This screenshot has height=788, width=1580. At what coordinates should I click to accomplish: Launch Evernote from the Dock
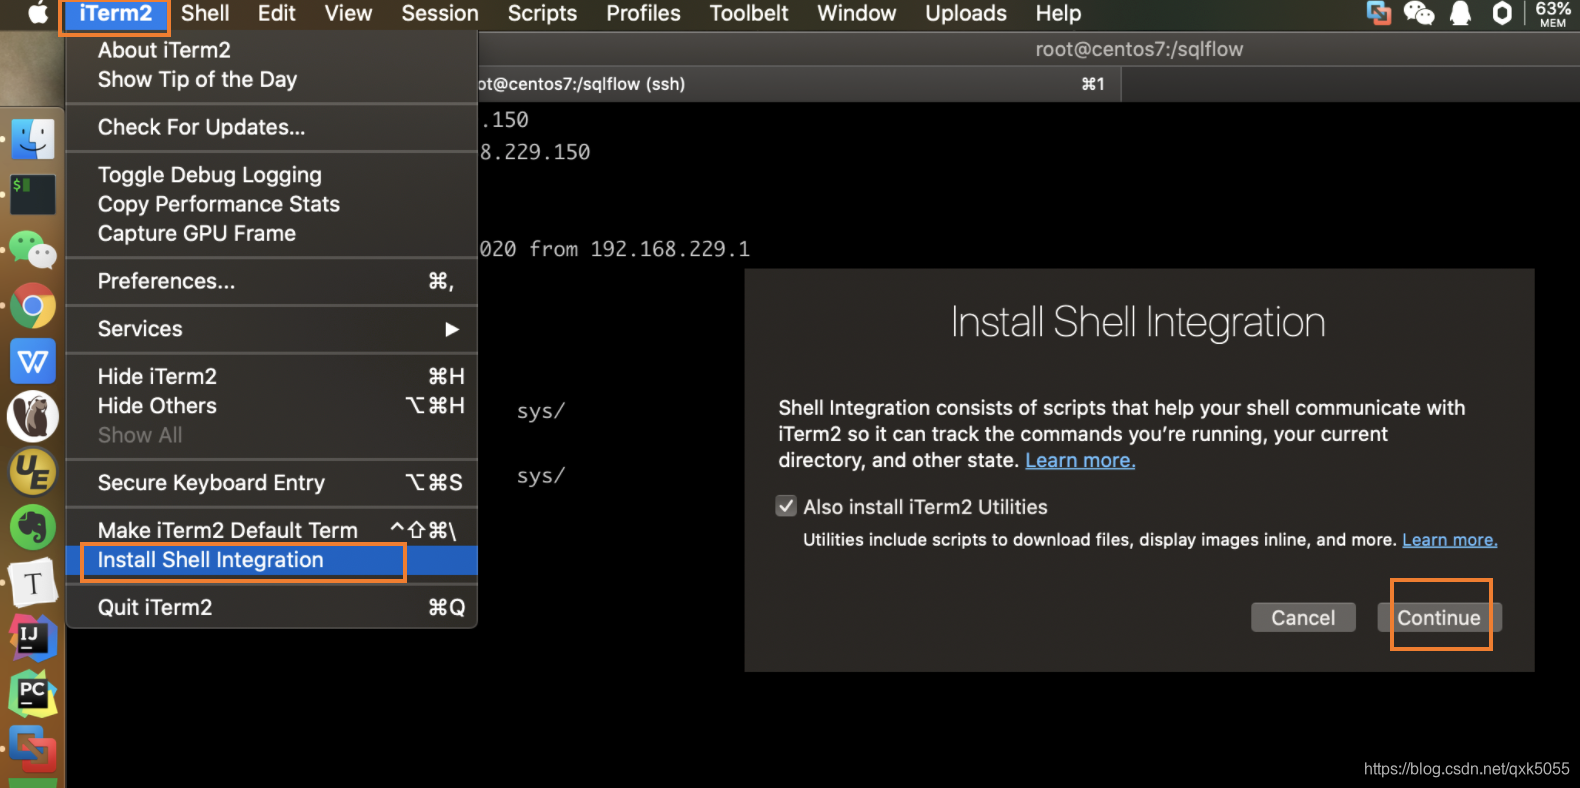33,528
